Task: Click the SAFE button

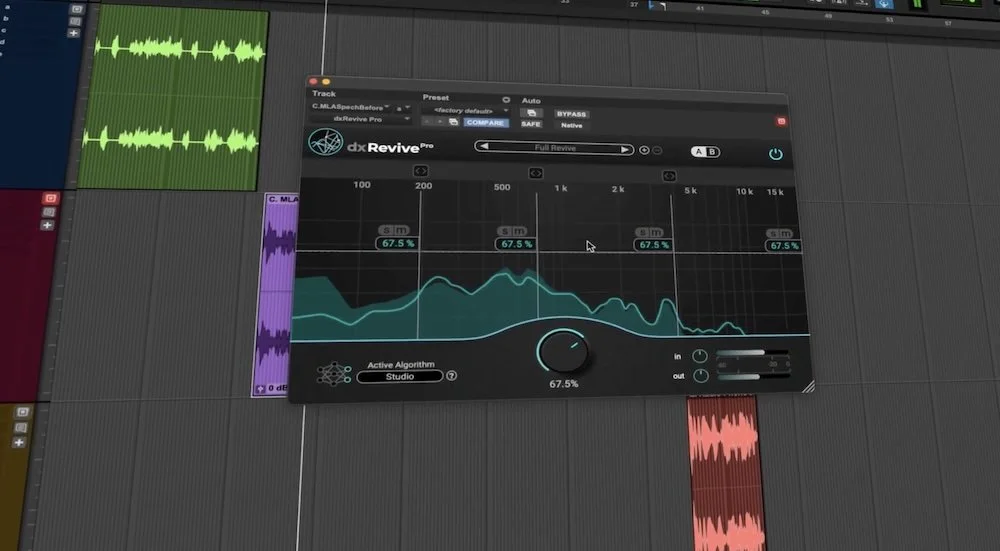Action: 531,124
